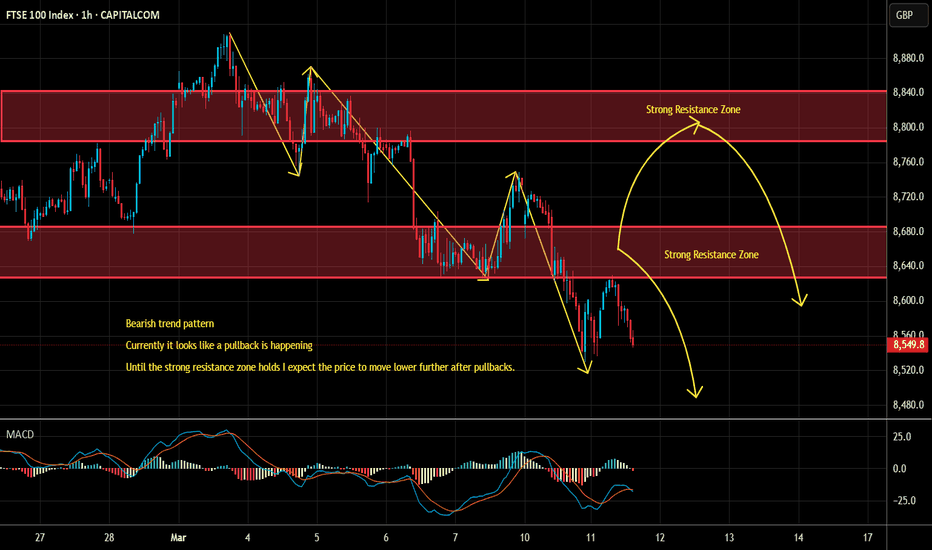The height and width of the screenshot is (550, 932).
Task: Click the 7 date on the time axis
Action: pos(455,538)
